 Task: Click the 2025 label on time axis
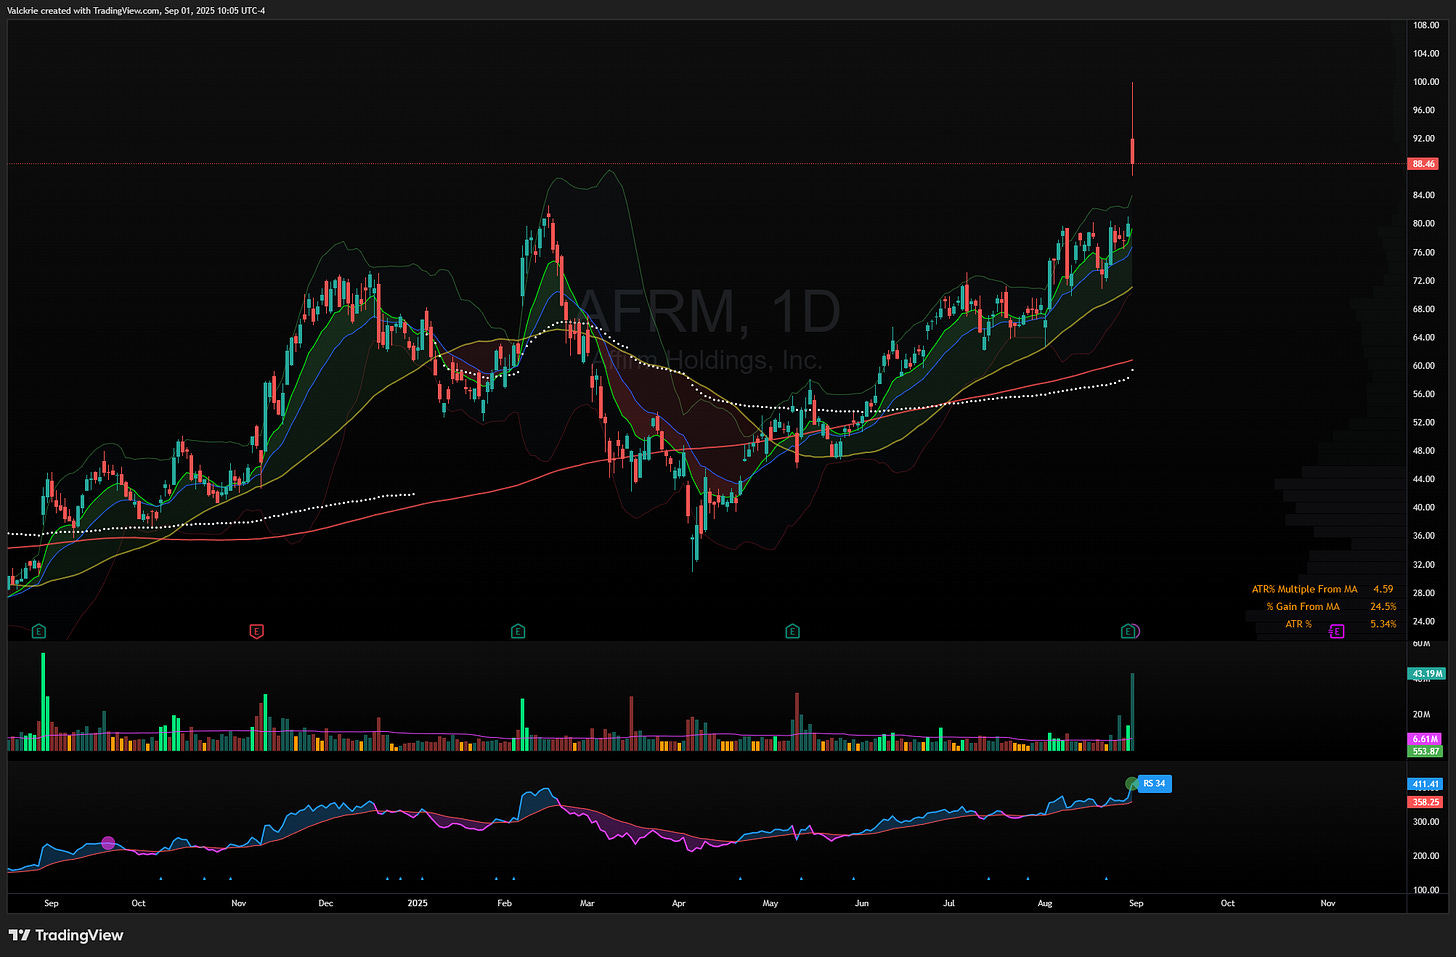417,903
